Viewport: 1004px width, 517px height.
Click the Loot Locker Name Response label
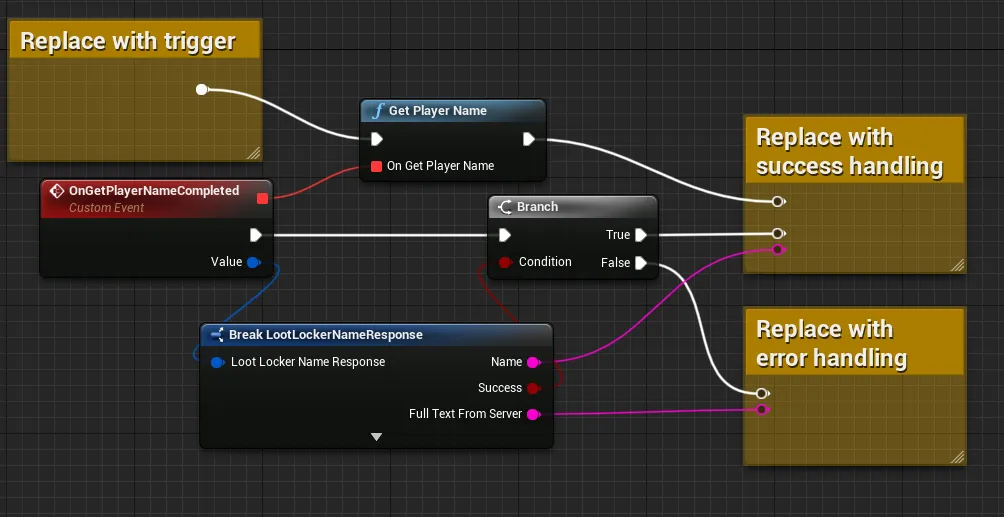coord(308,362)
